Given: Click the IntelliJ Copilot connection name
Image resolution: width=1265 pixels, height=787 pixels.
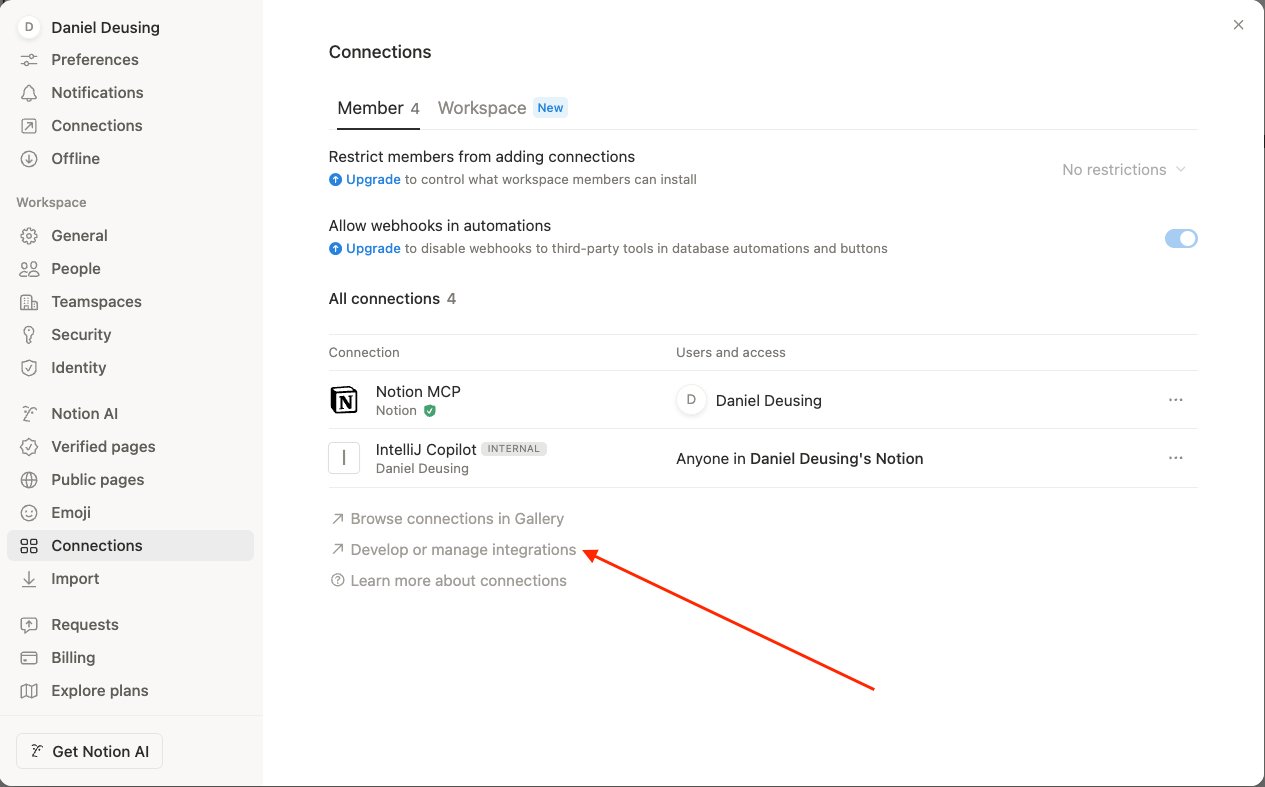Looking at the screenshot, I should click(x=426, y=450).
